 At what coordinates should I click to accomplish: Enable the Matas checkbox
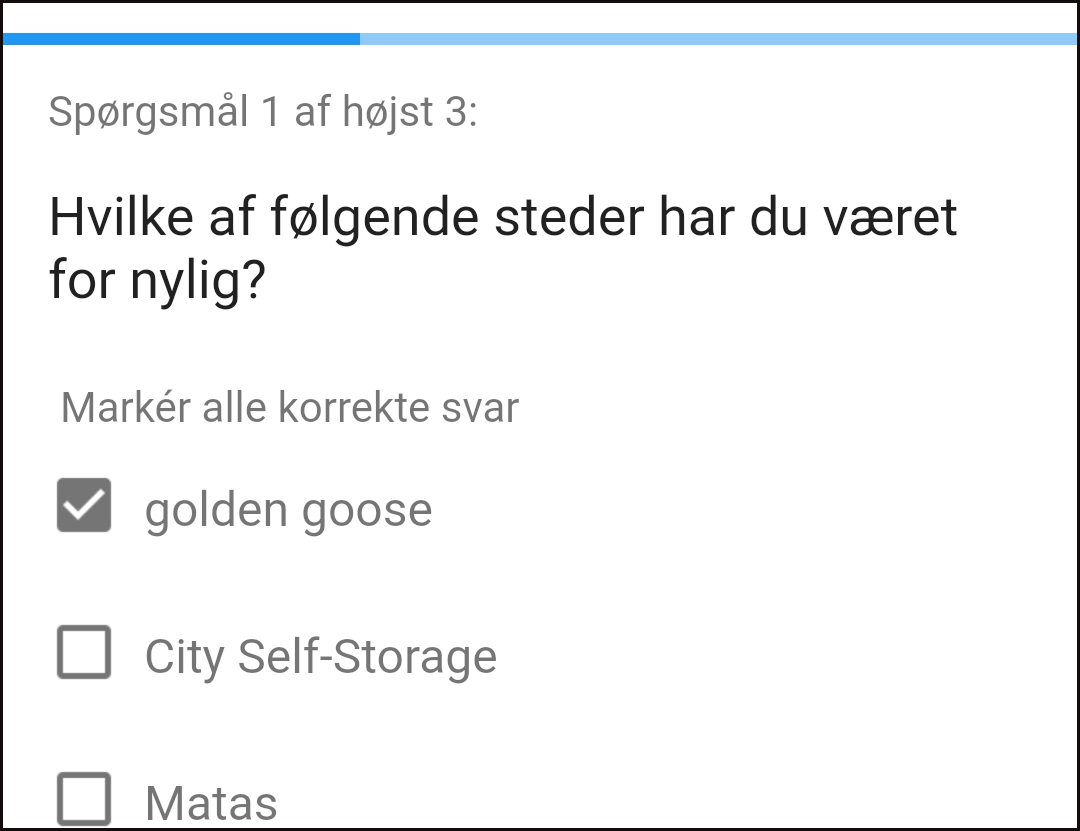click(84, 799)
